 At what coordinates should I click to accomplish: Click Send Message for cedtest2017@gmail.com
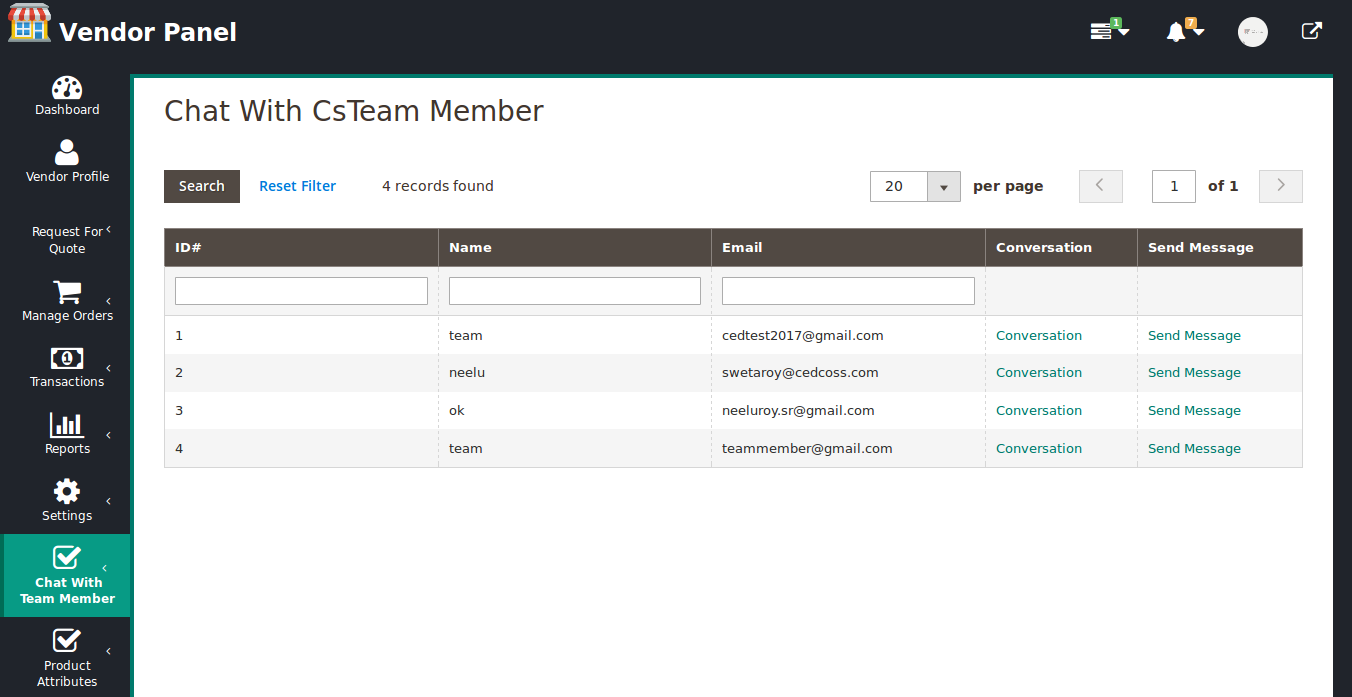(x=1194, y=335)
